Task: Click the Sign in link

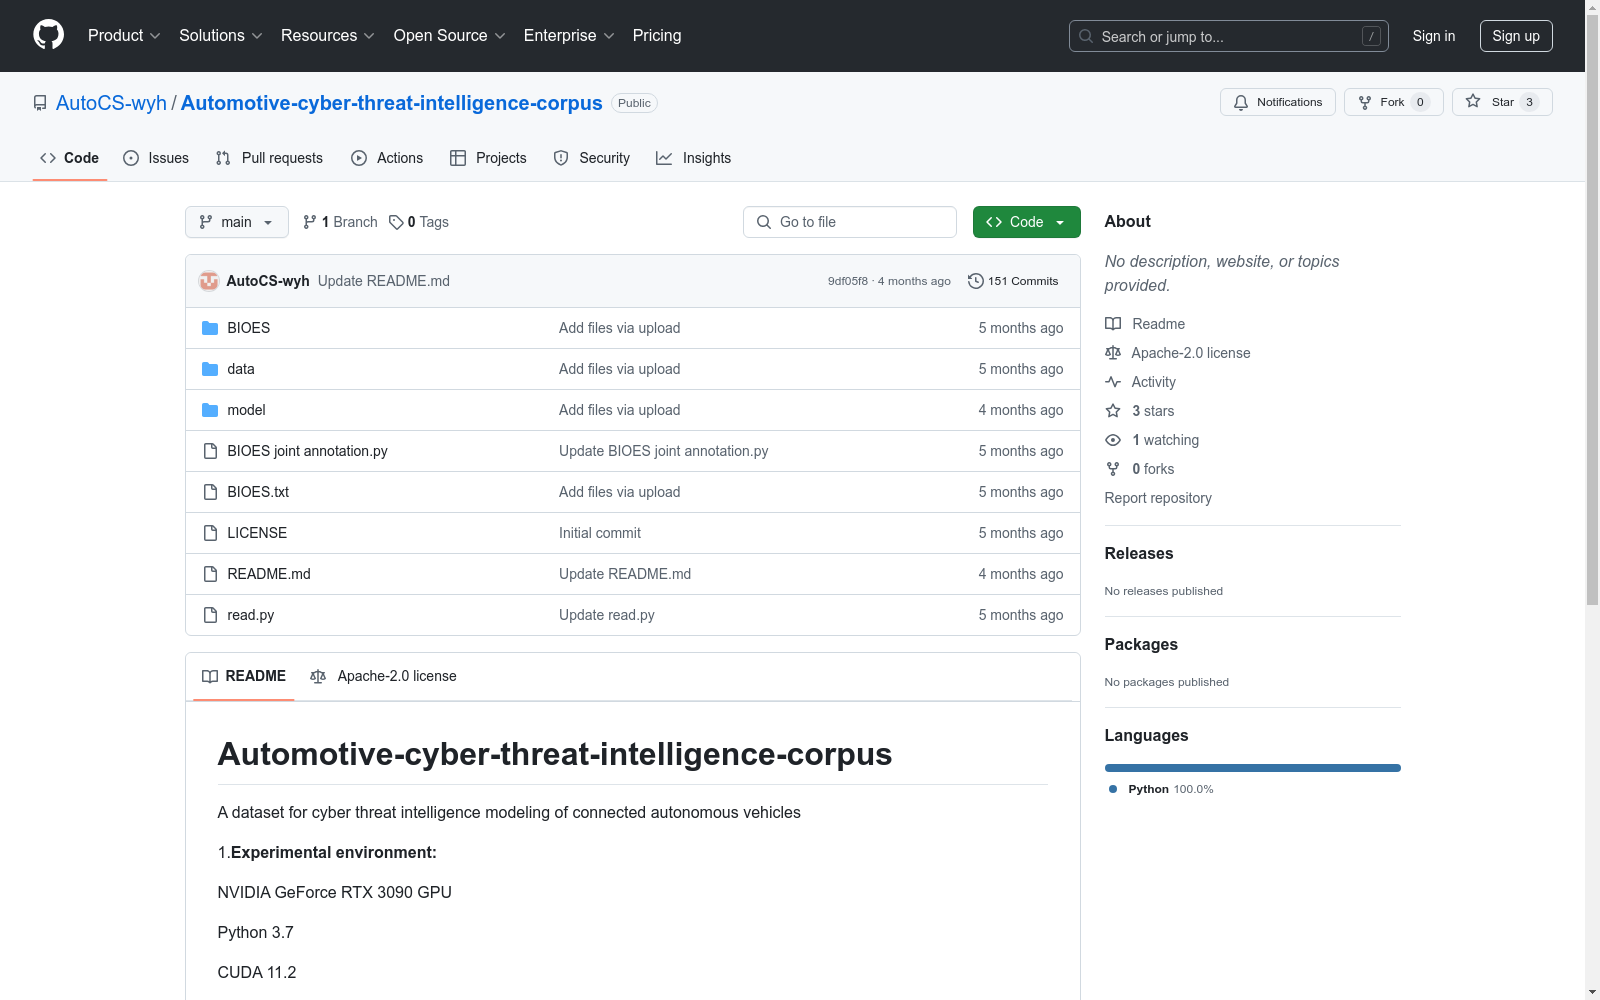Action: click(1433, 36)
